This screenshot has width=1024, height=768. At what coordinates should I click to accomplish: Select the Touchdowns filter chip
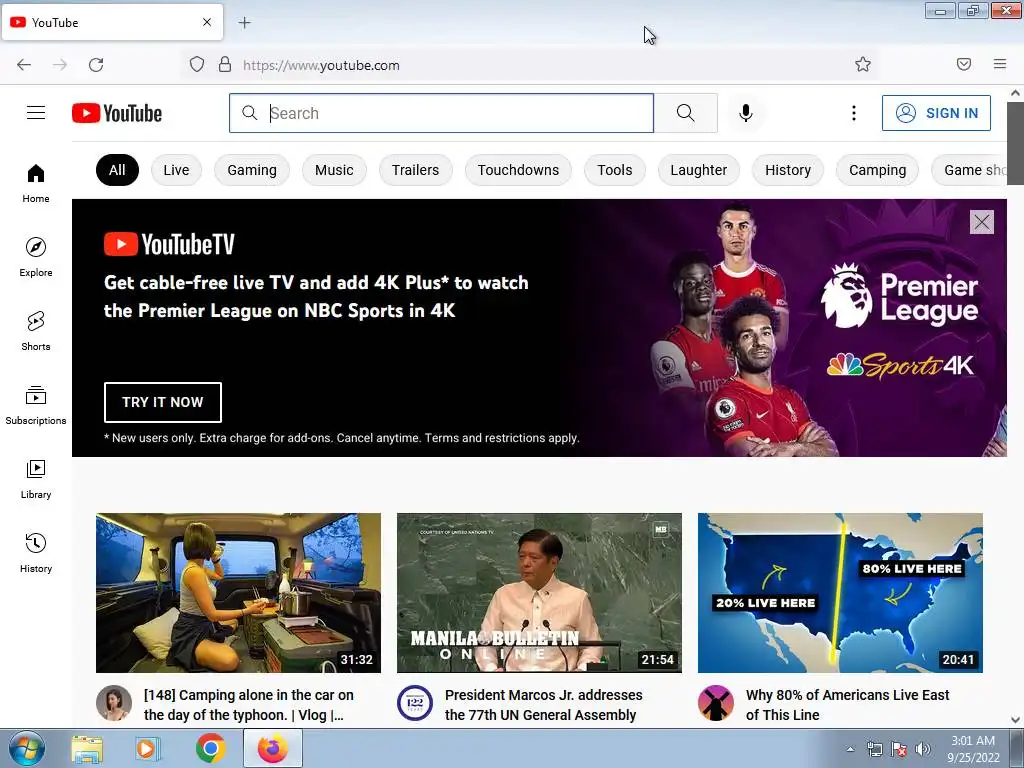(x=519, y=170)
